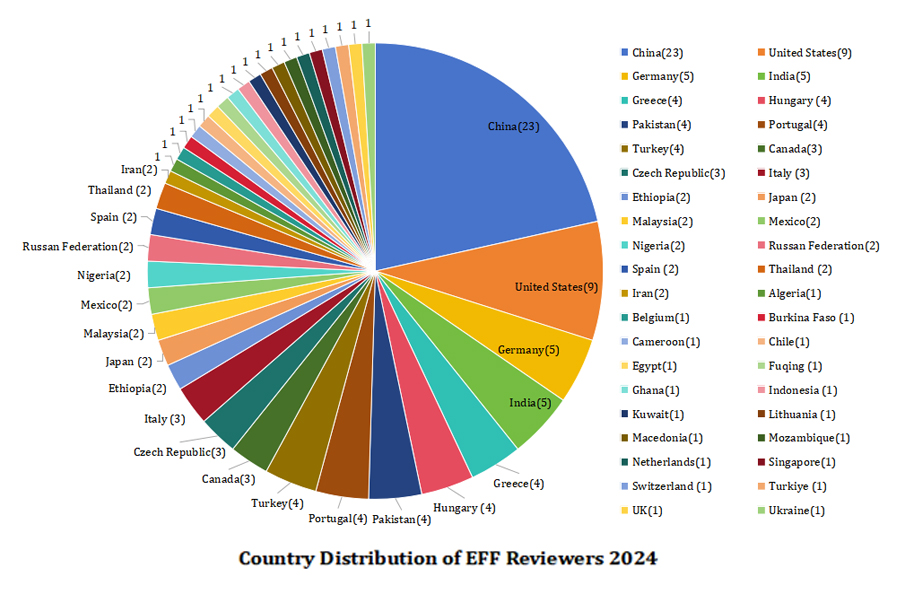Select the "Hungary (4)" data label below the pie

coord(464,508)
